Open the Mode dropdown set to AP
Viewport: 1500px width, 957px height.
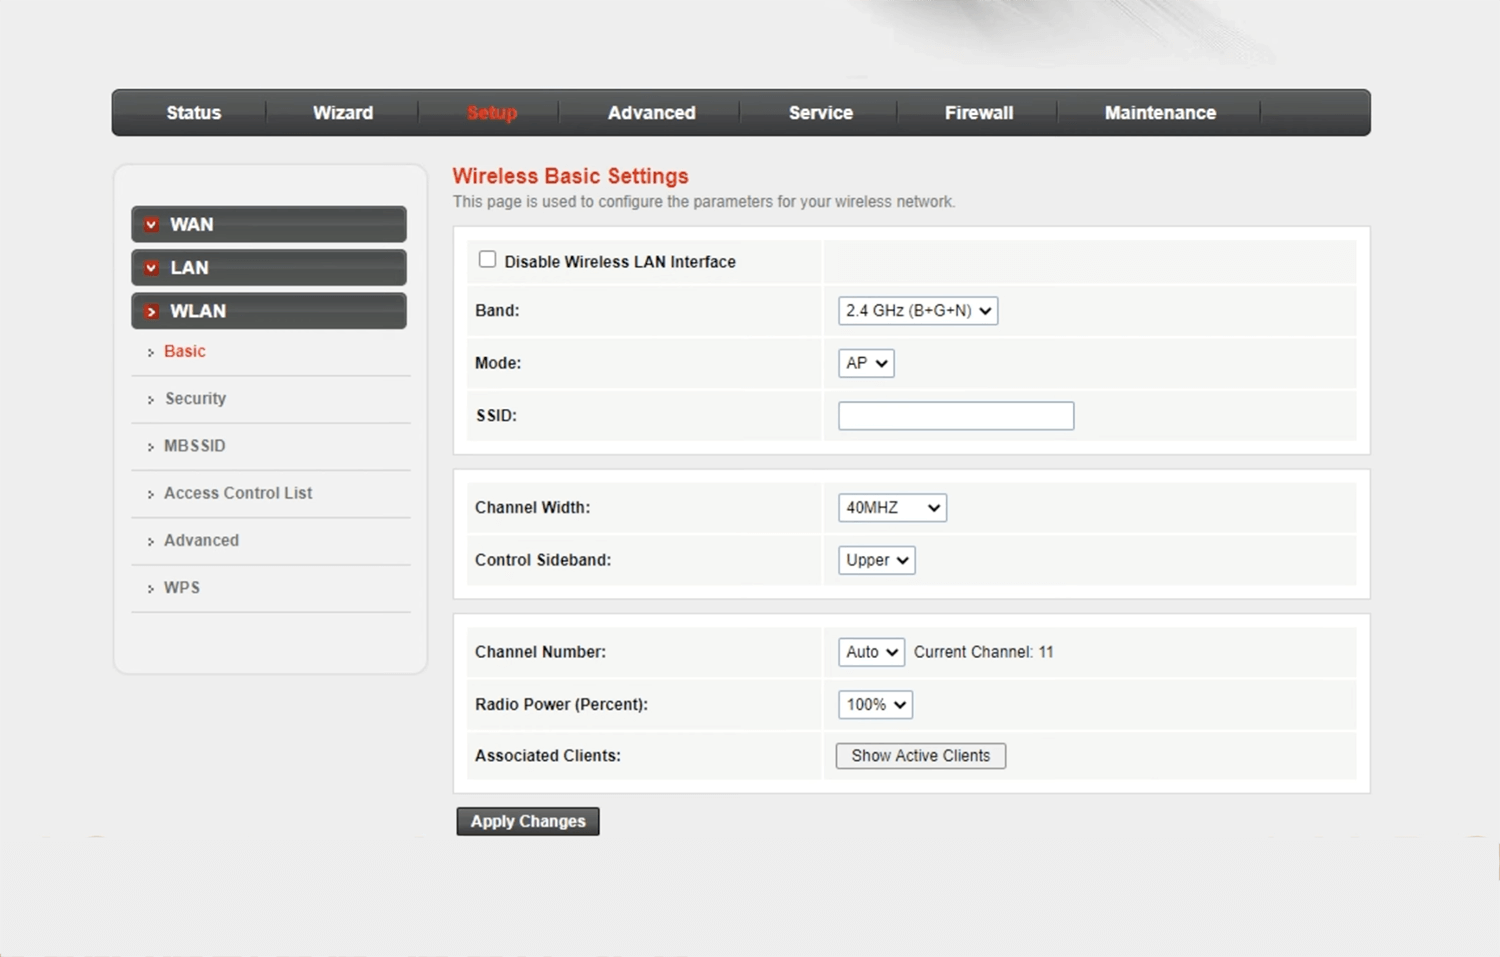tap(866, 363)
